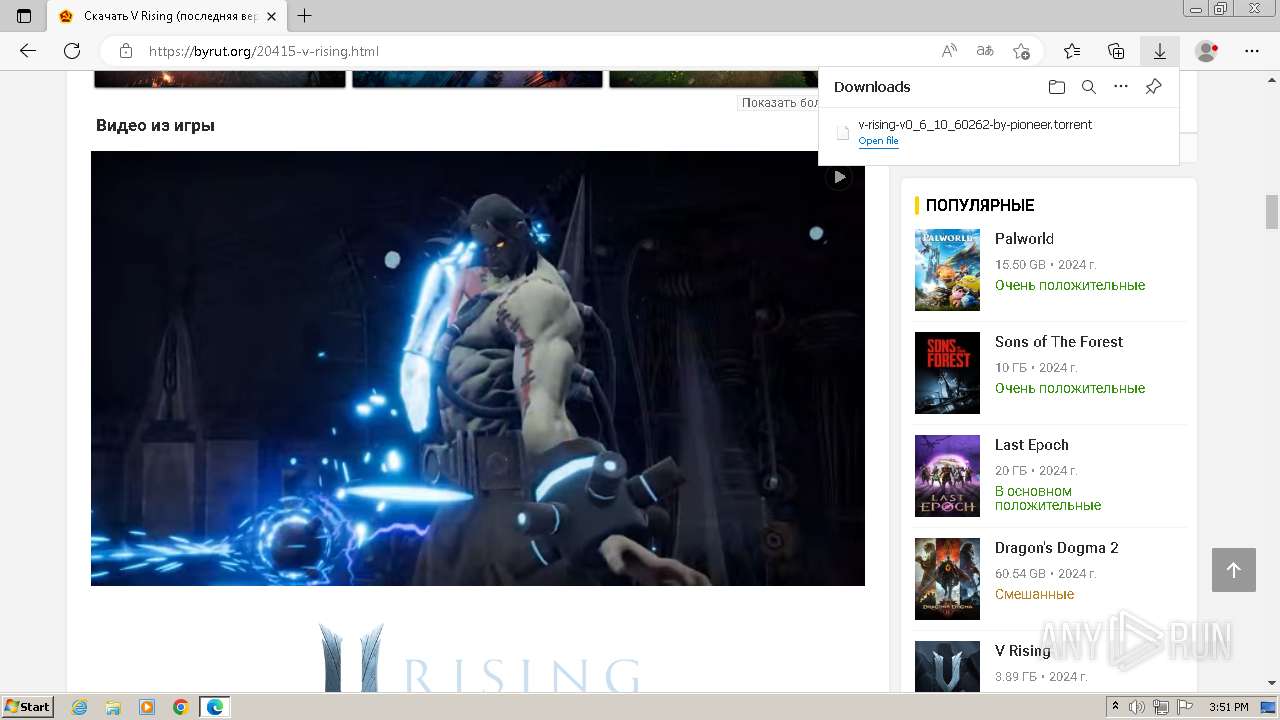The image size is (1280, 720).
Task: Refresh the current page
Action: click(71, 51)
